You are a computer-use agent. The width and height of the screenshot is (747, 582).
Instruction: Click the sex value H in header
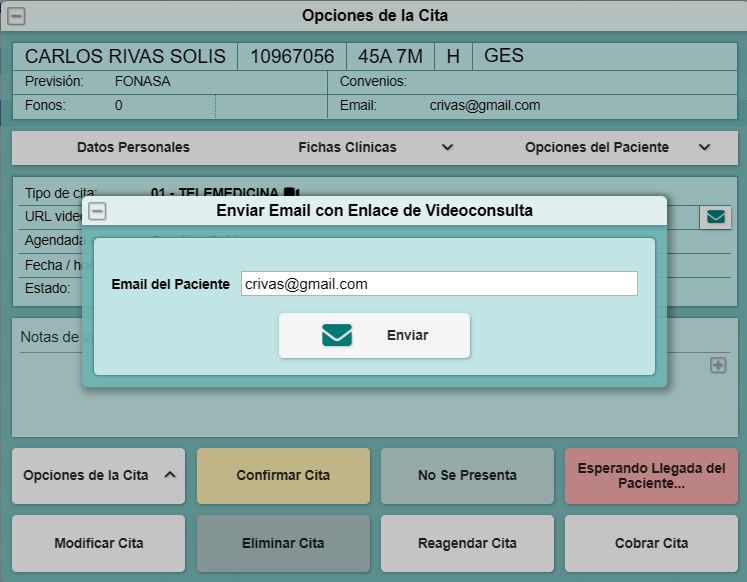pyautogui.click(x=453, y=56)
